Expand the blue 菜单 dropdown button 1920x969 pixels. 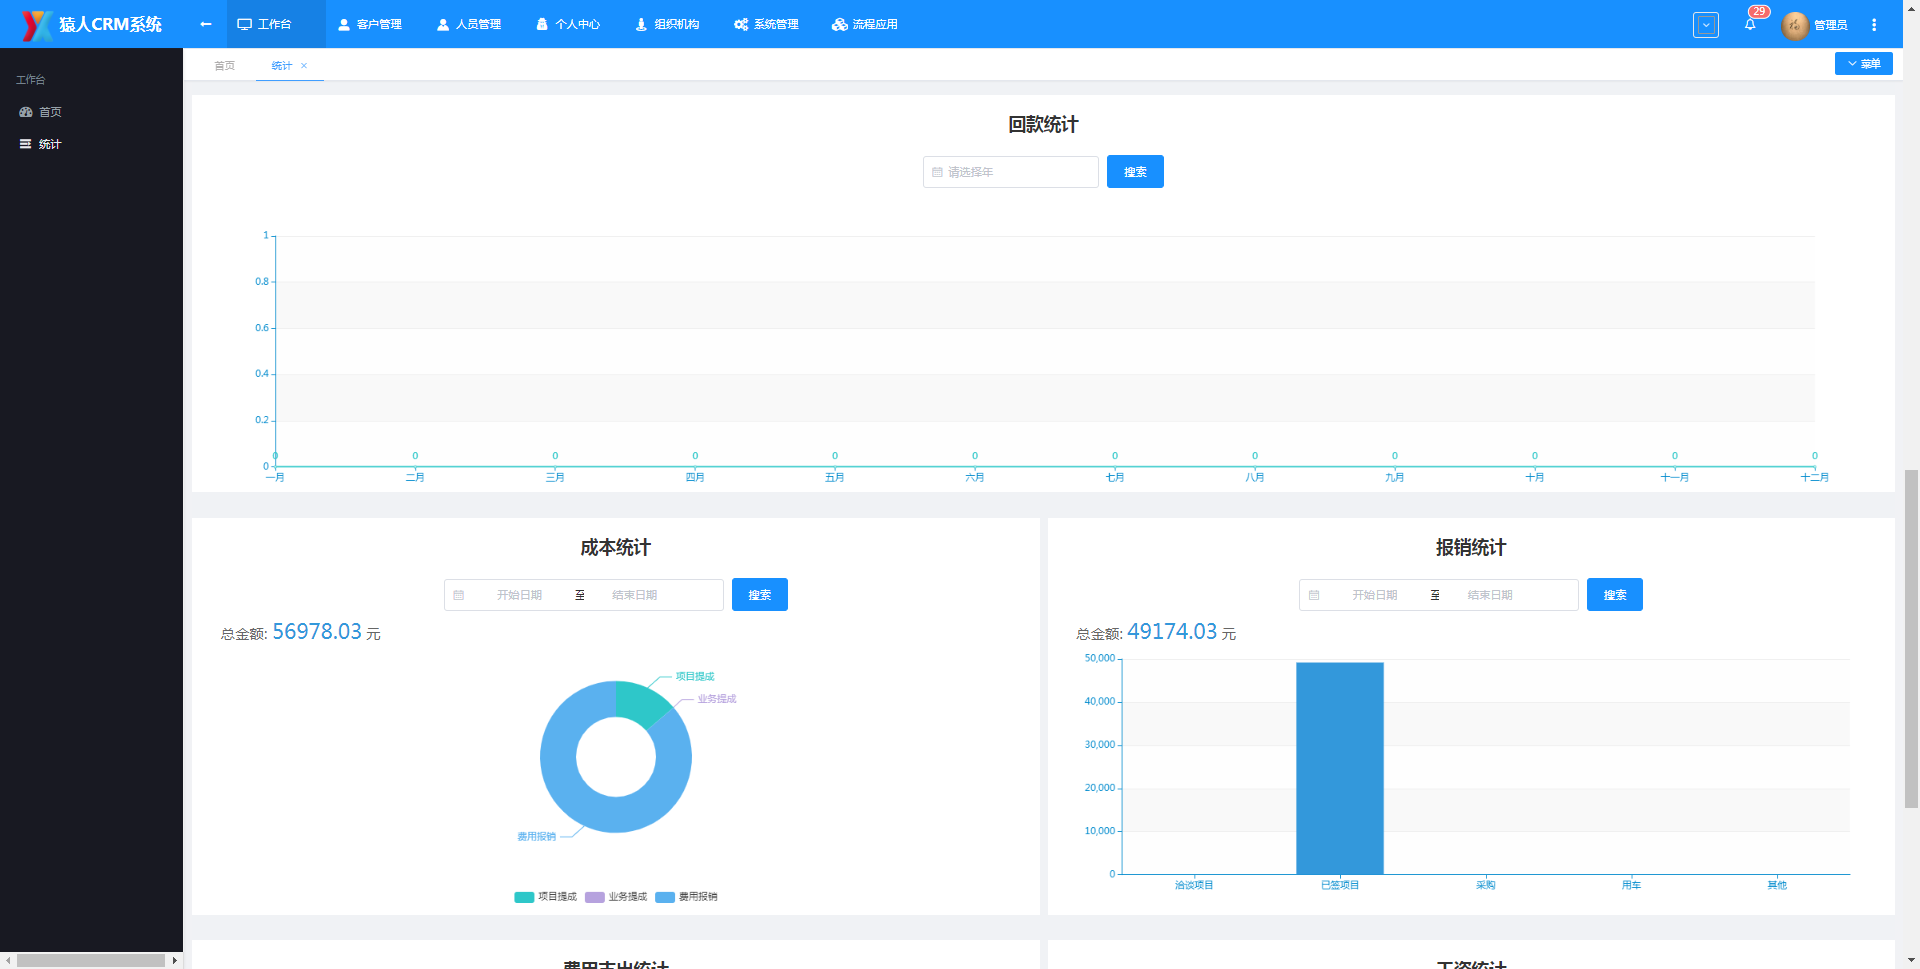tap(1864, 63)
